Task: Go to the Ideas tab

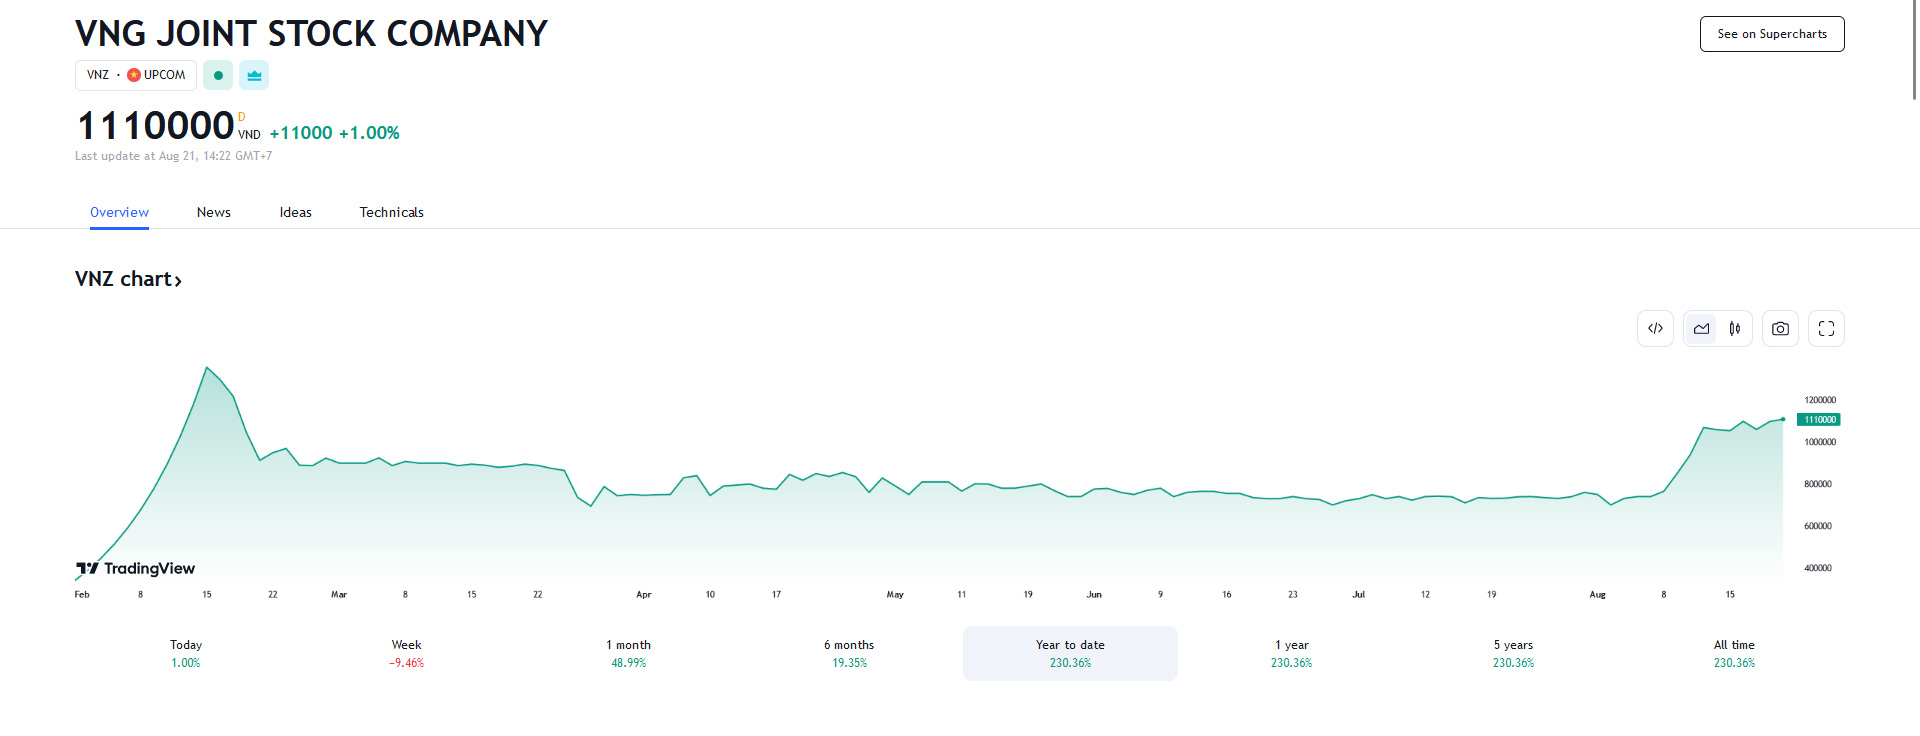Action: point(295,212)
